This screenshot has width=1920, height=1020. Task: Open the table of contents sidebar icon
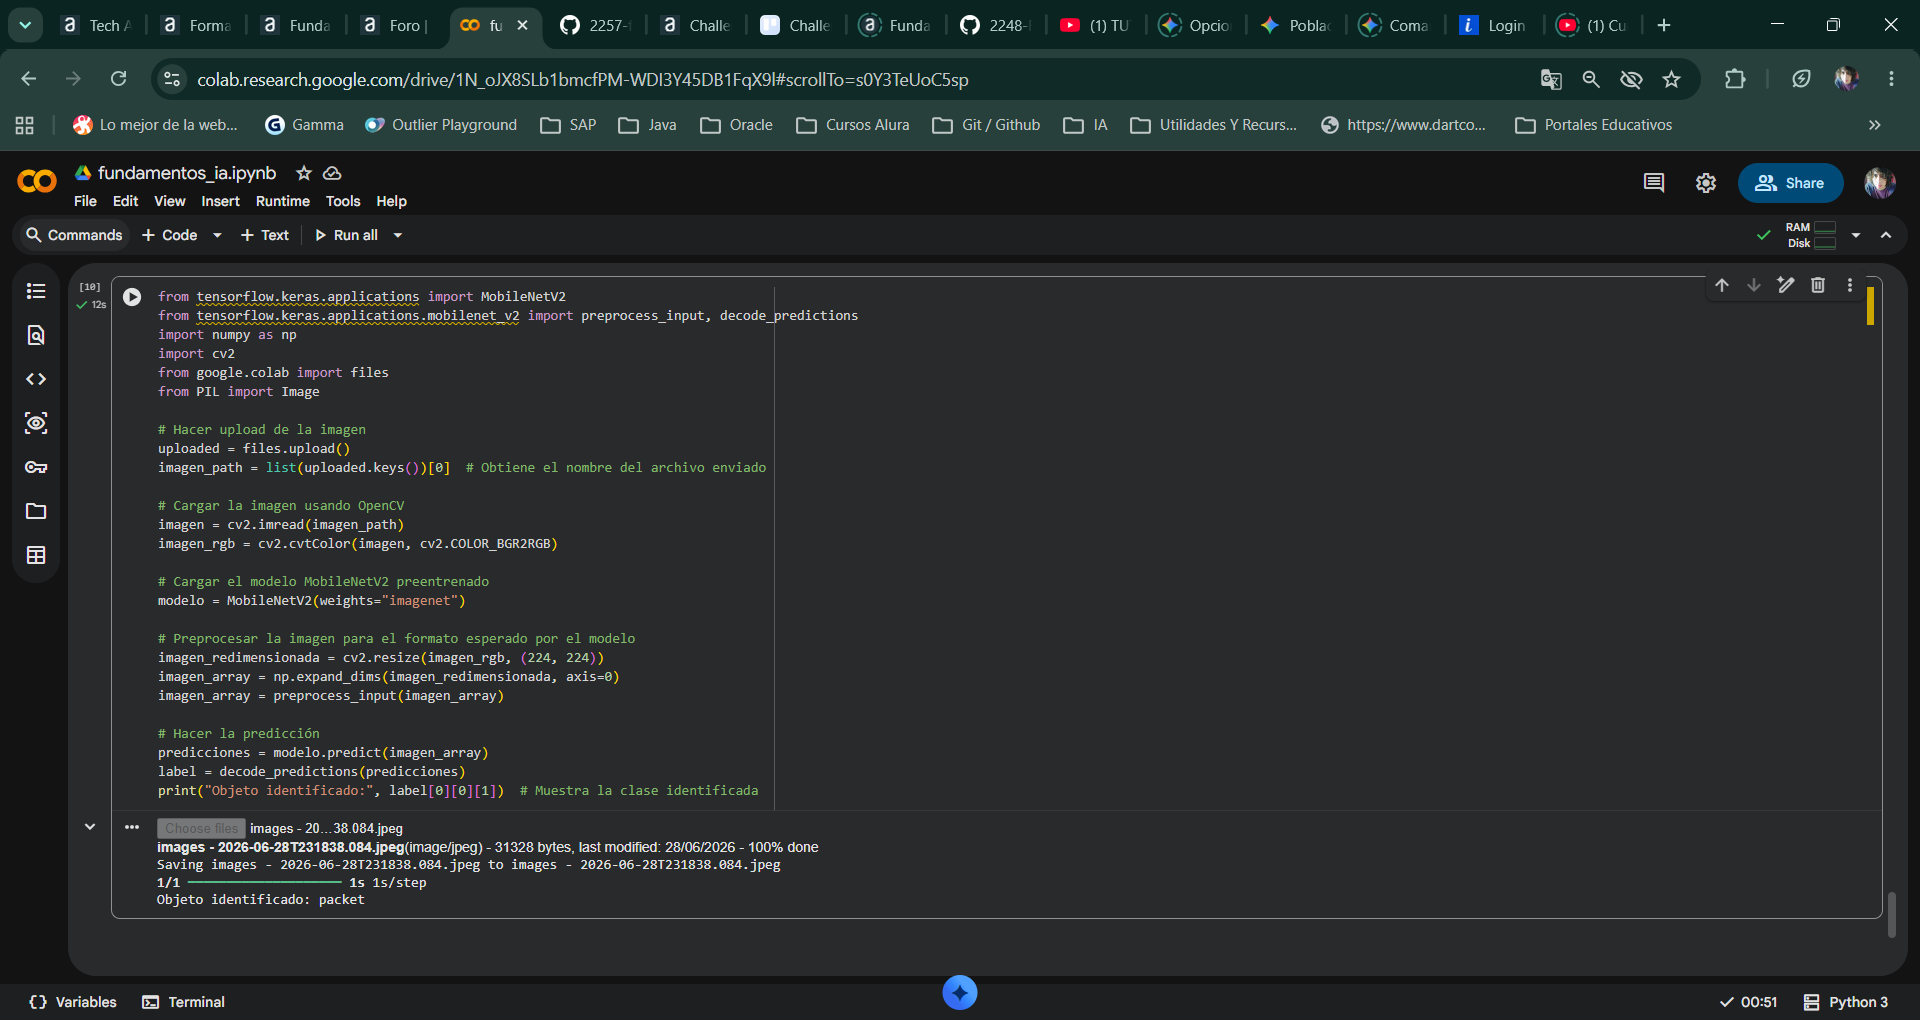coord(36,291)
